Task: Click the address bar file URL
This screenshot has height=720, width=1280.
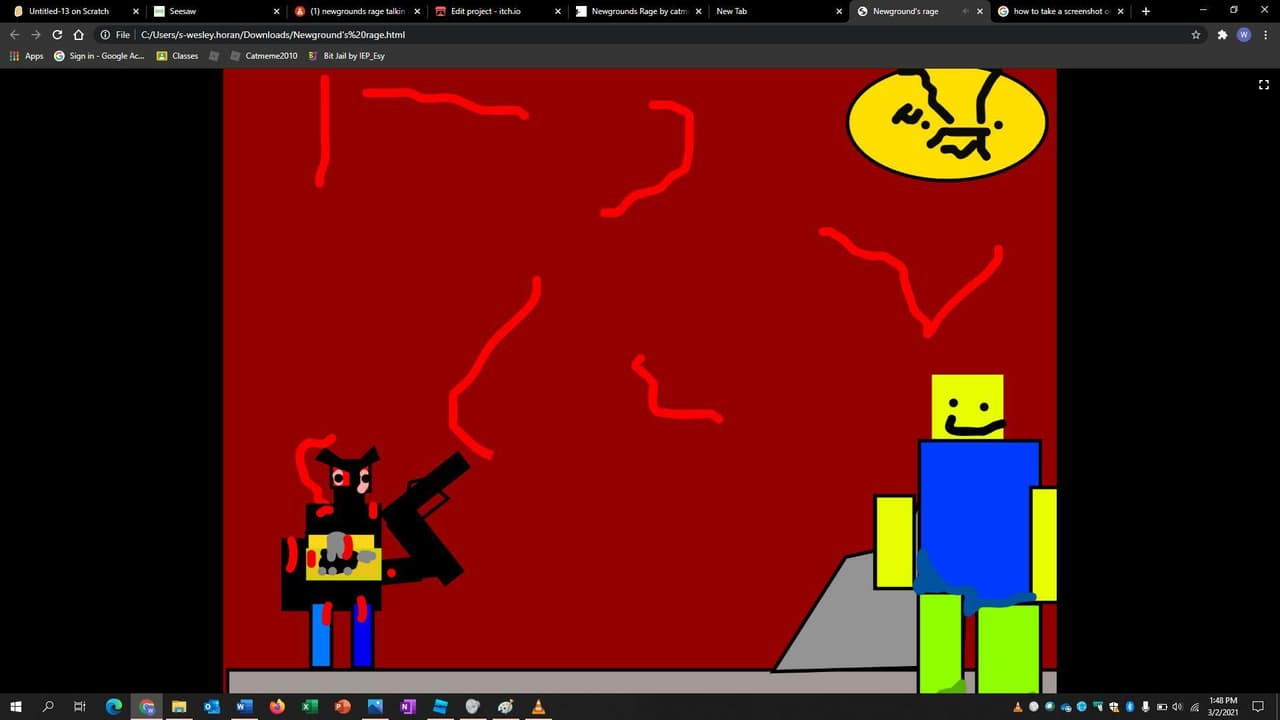Action: coord(273,34)
